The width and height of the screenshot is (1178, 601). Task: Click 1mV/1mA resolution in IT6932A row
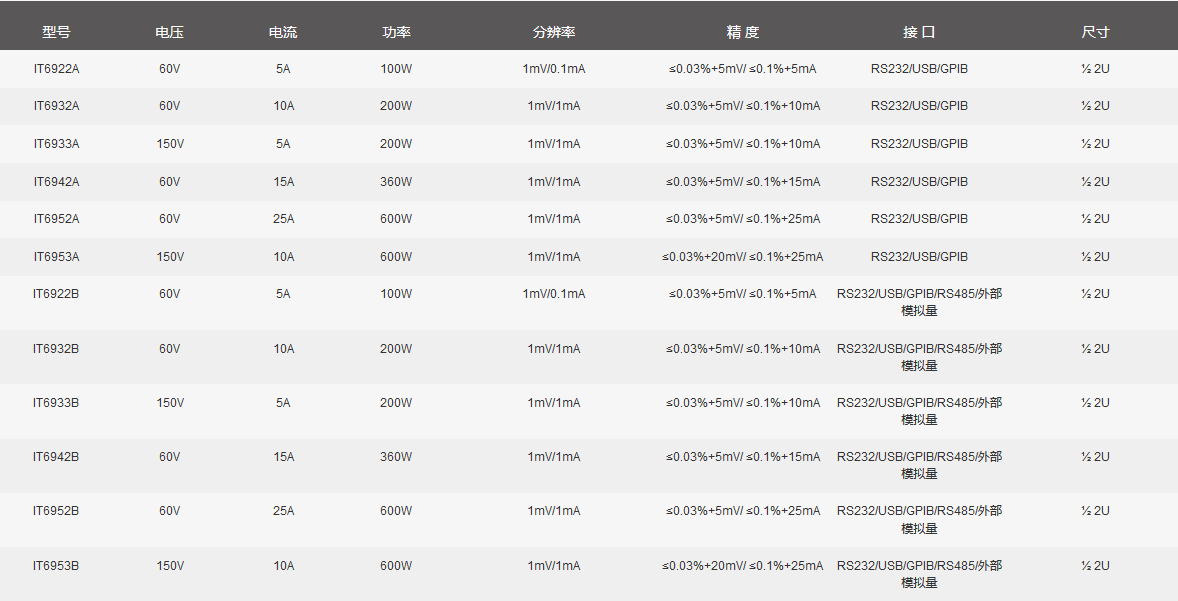click(554, 106)
